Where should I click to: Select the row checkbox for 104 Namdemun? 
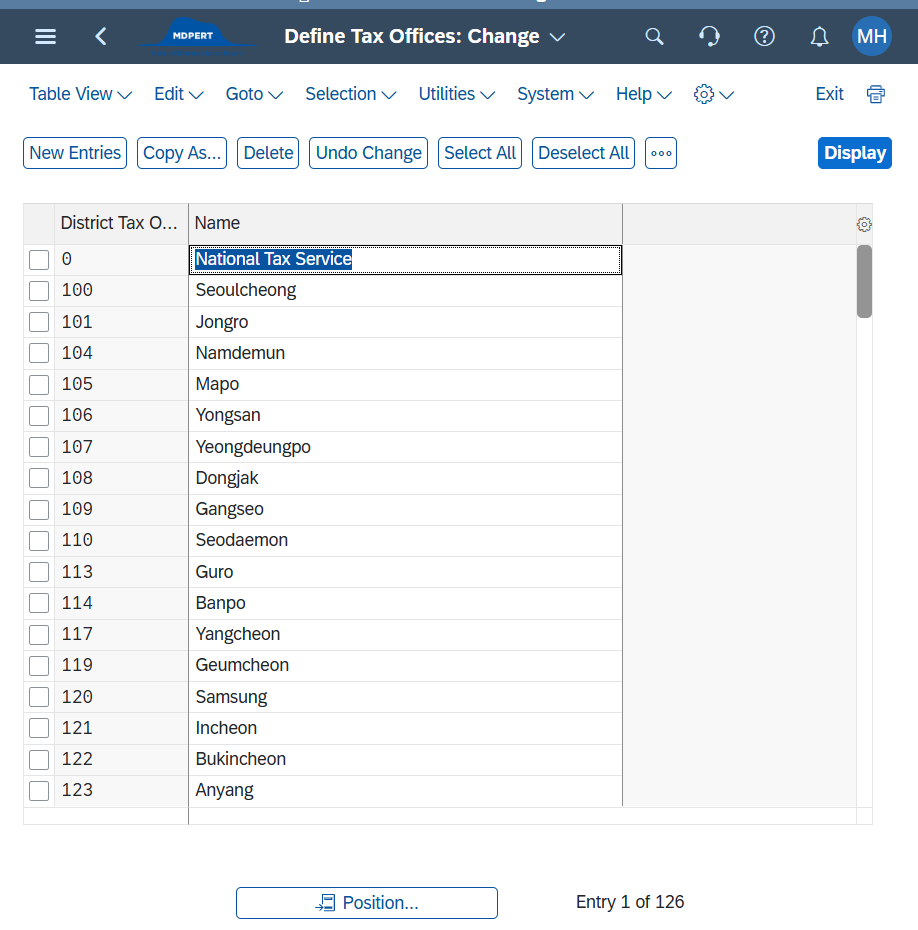[39, 353]
